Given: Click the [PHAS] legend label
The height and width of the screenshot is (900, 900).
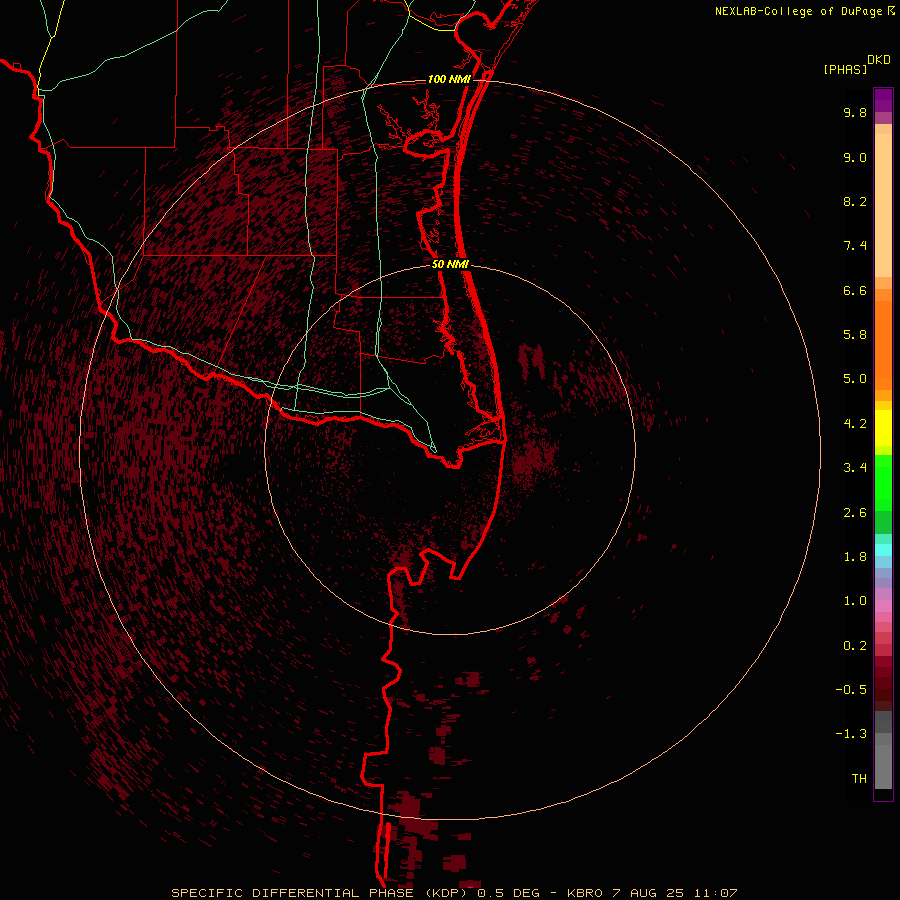Looking at the screenshot, I should tap(845, 69).
